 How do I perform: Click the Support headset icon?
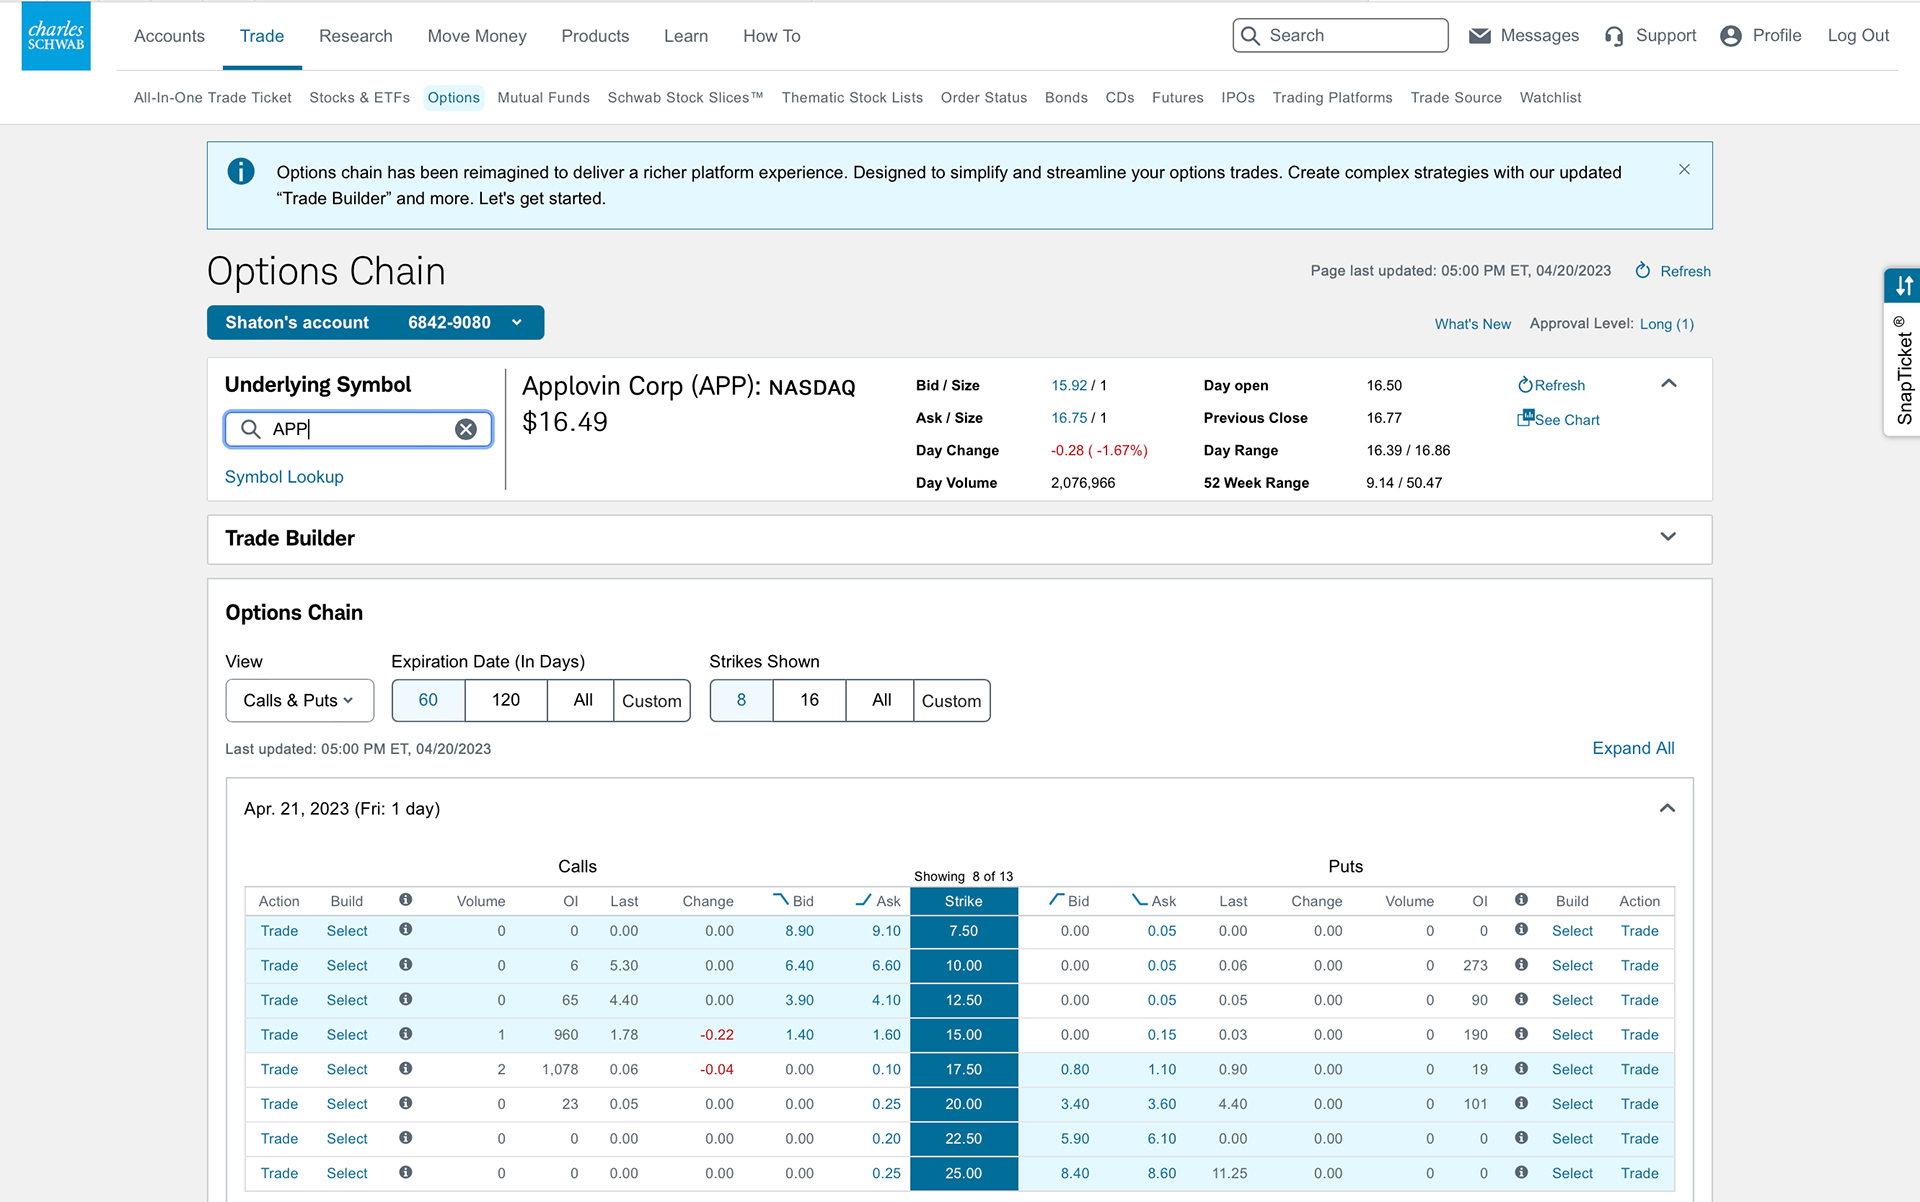coord(1614,36)
